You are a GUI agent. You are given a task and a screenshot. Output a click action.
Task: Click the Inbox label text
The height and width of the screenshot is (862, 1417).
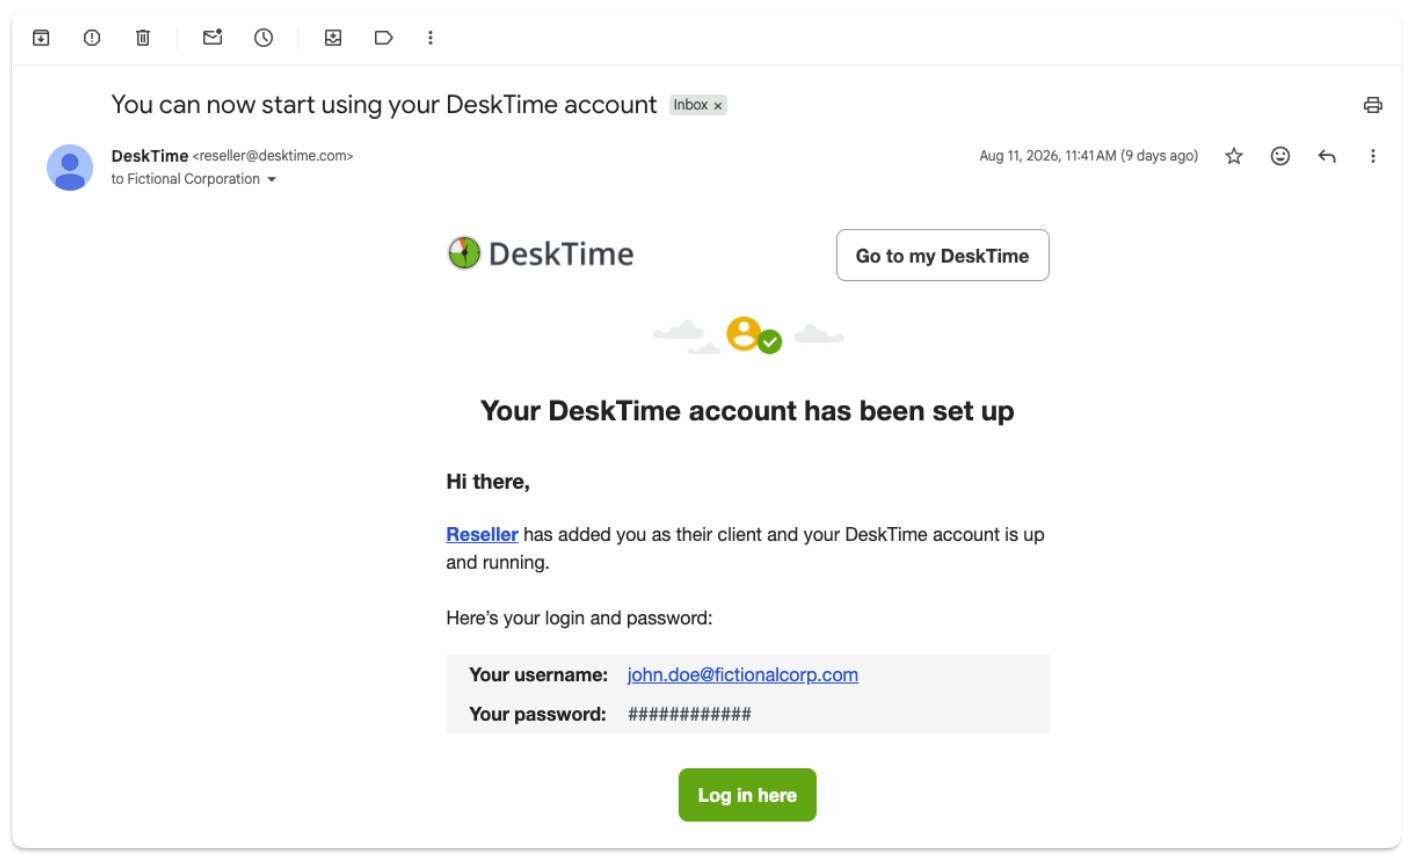(690, 105)
